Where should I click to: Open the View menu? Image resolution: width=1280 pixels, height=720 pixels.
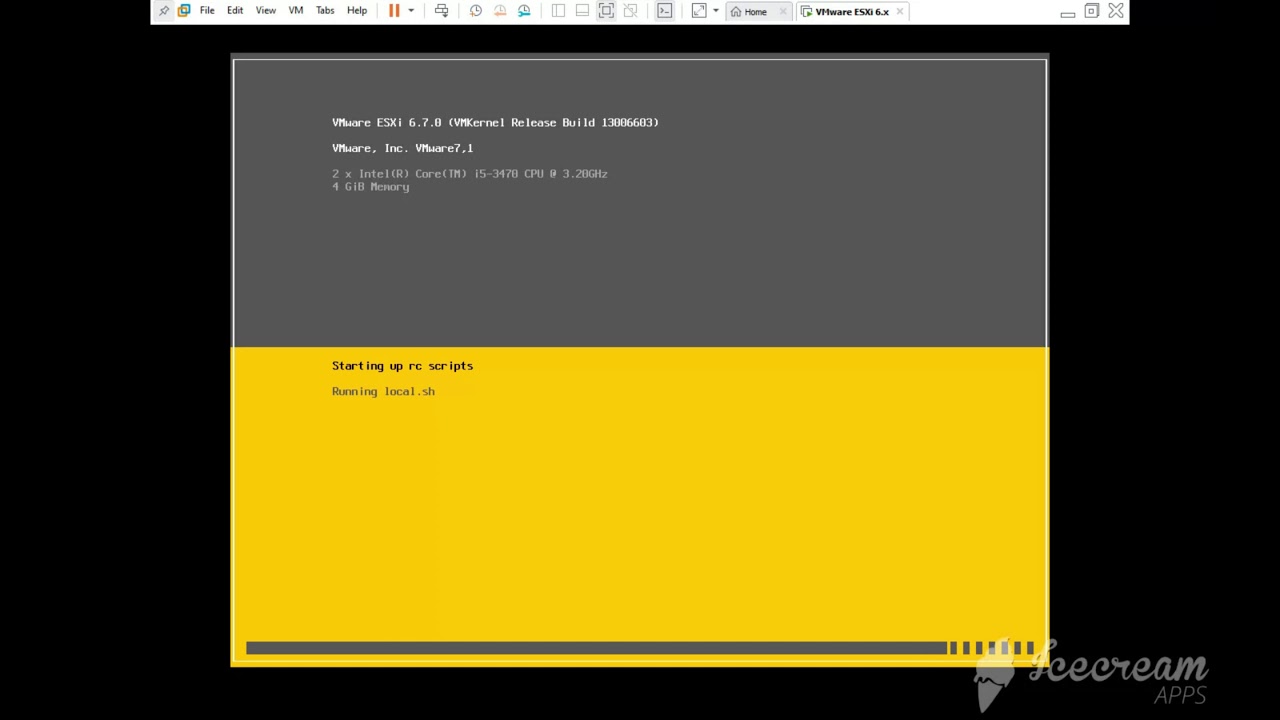point(266,11)
